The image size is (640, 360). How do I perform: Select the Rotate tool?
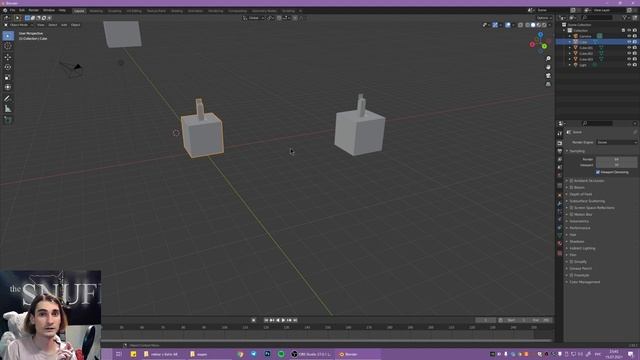tap(8, 67)
